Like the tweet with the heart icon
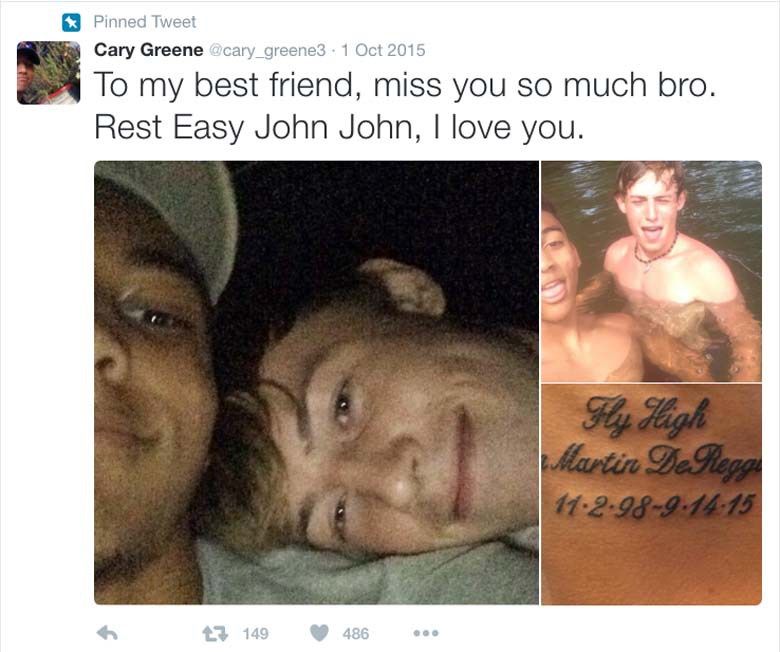 coord(319,633)
